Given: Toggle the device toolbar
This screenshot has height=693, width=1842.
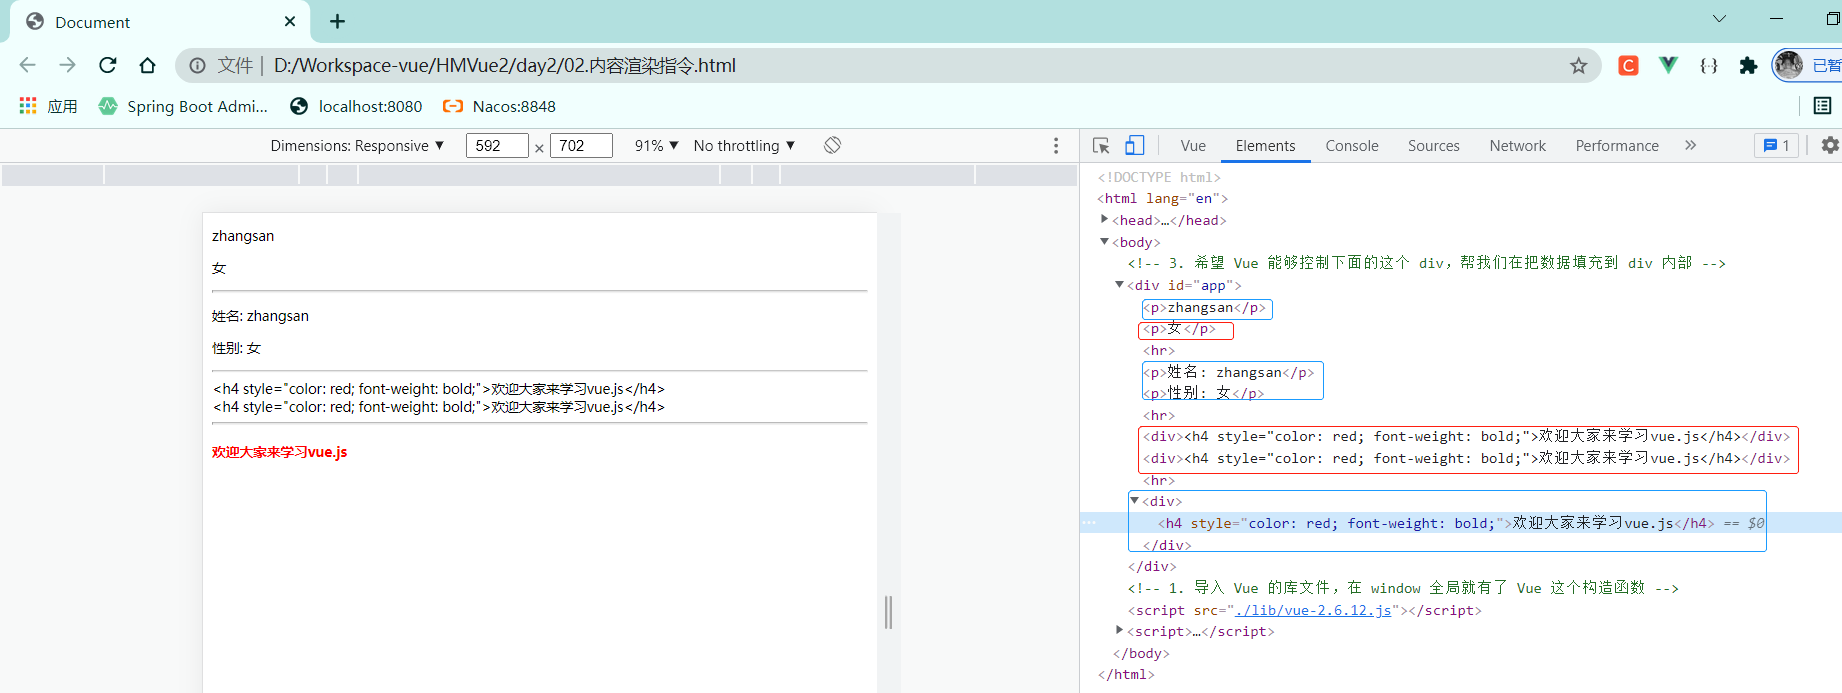Looking at the screenshot, I should pos(1135,146).
